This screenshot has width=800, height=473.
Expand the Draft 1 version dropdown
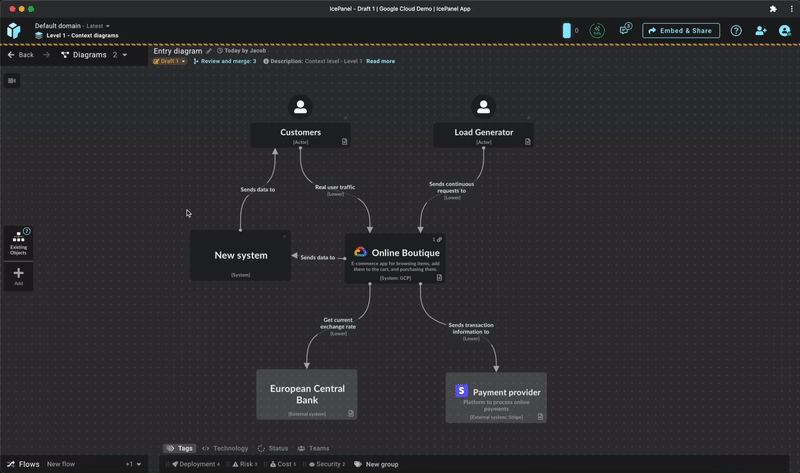click(169, 61)
